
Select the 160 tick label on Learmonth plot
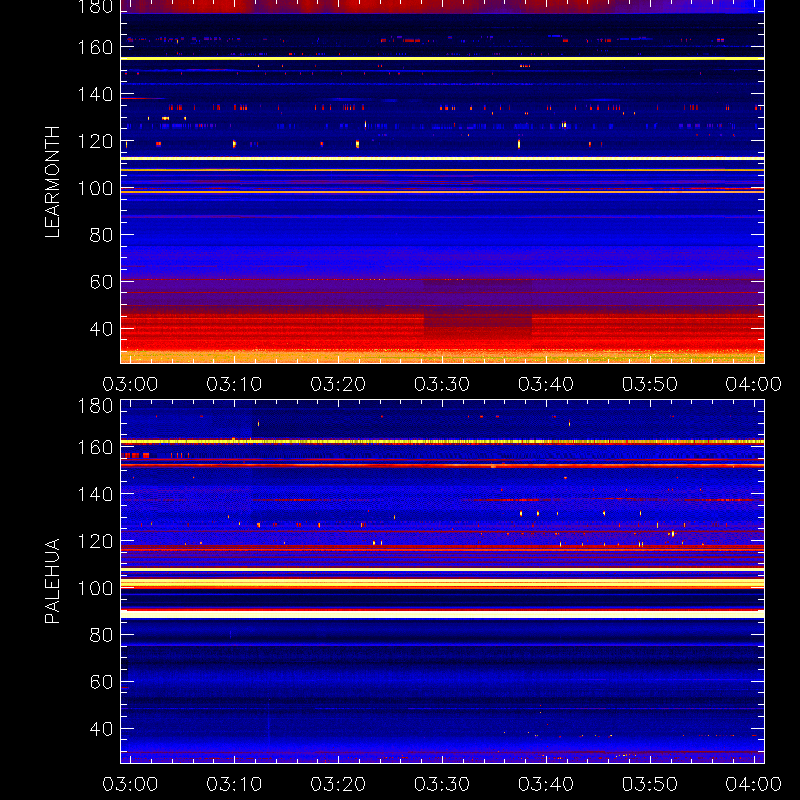[95, 47]
